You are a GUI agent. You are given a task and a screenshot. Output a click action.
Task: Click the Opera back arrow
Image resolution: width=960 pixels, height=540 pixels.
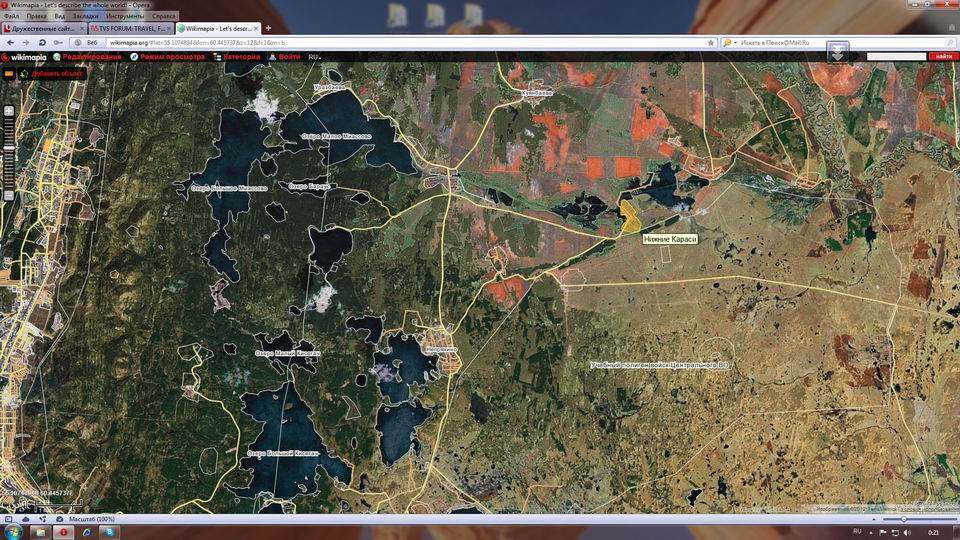(x=9, y=43)
